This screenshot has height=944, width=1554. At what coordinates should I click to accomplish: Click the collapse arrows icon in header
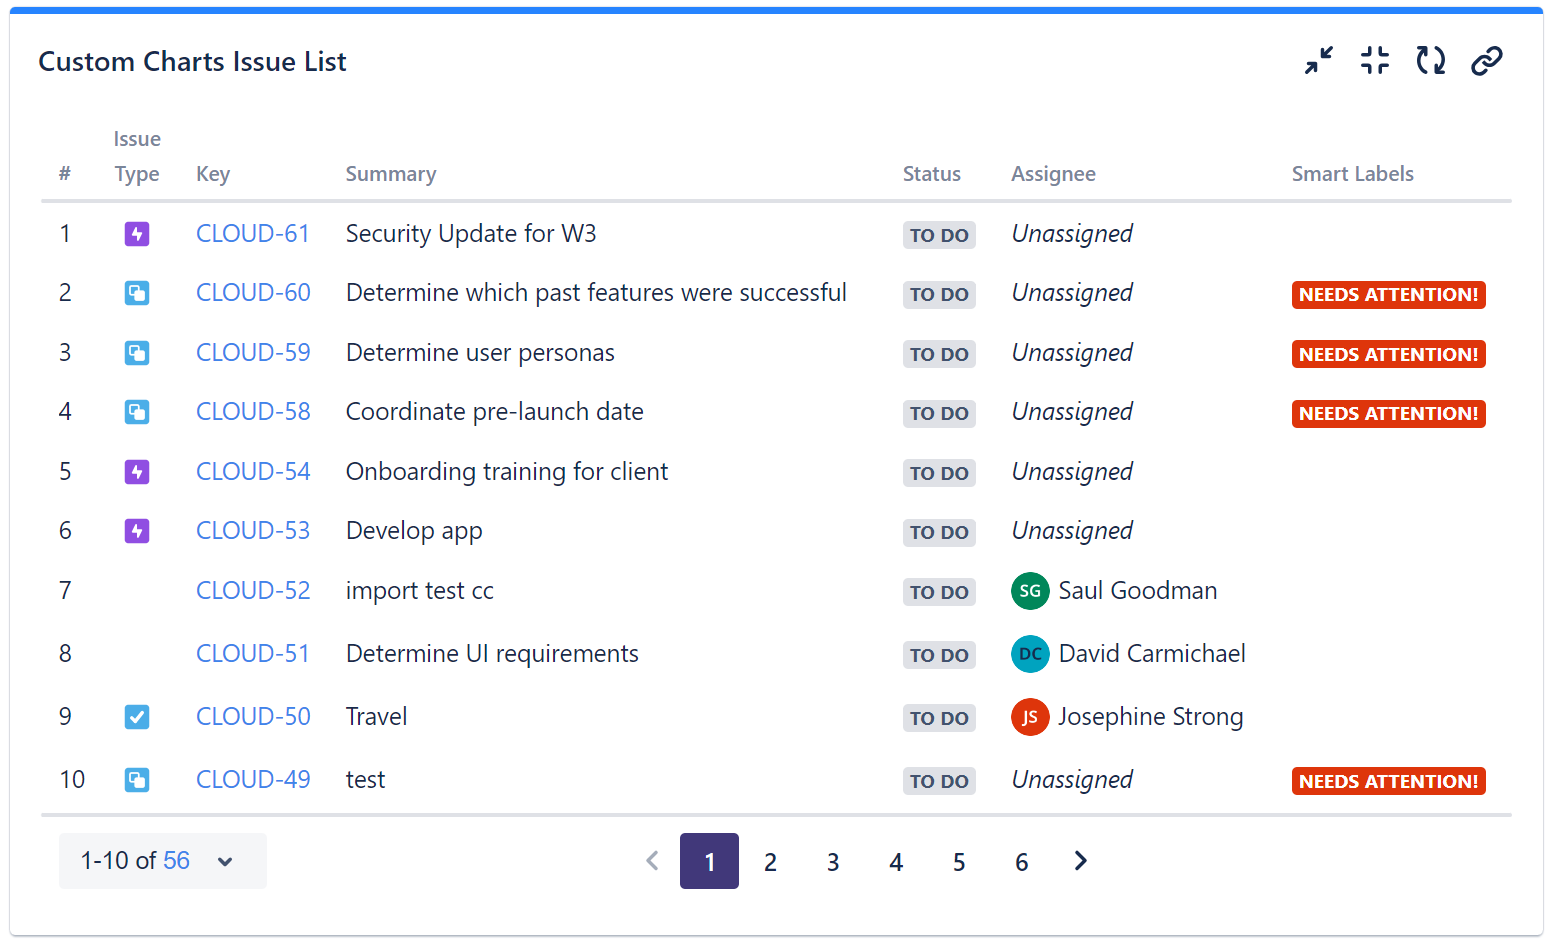(1319, 61)
